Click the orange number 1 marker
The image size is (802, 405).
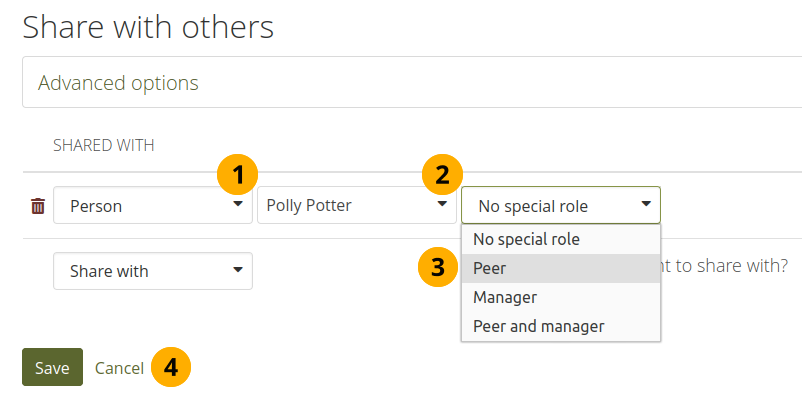237,175
